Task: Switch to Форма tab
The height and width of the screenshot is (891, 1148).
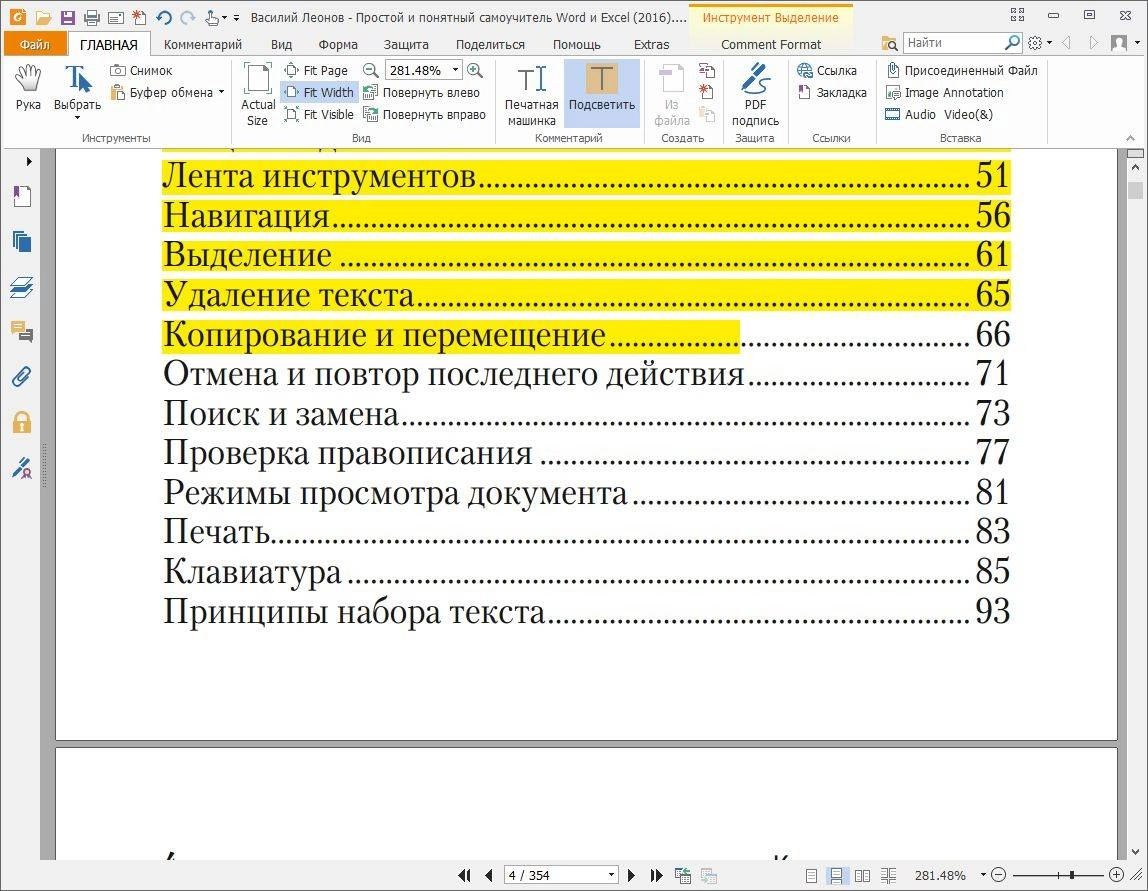Action: click(x=338, y=44)
